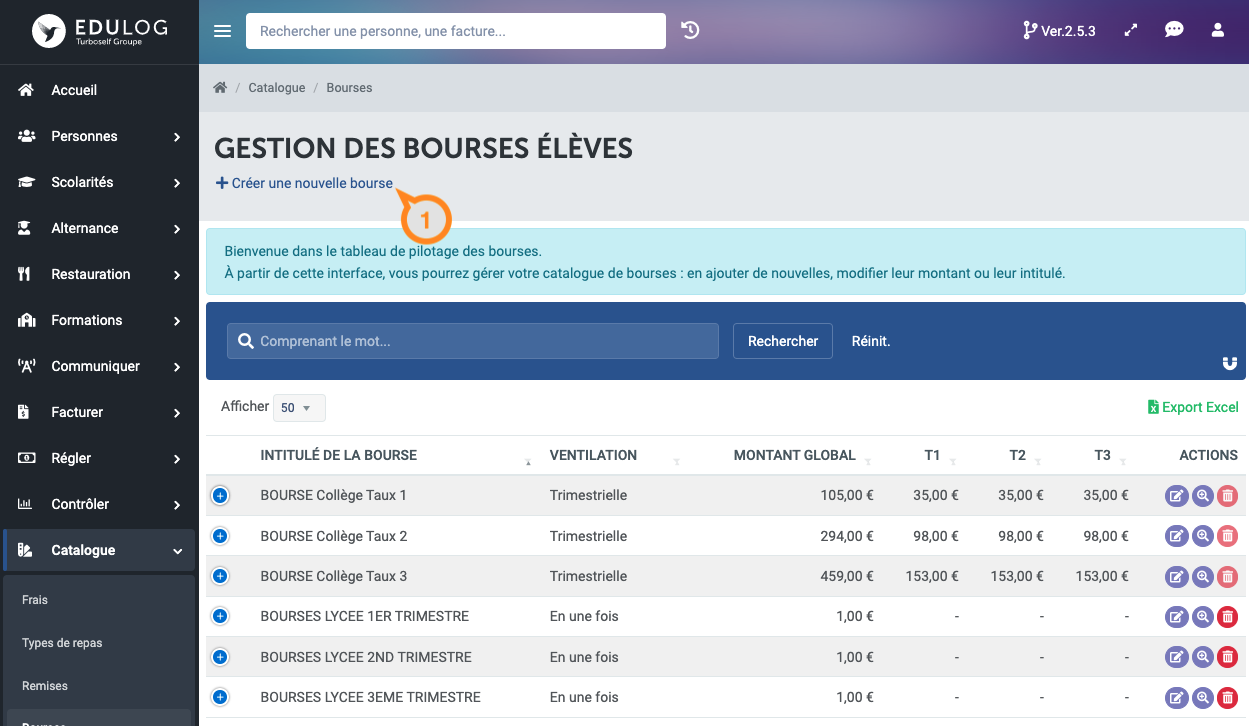Expand the Alternance sidebar menu

[x=99, y=228]
